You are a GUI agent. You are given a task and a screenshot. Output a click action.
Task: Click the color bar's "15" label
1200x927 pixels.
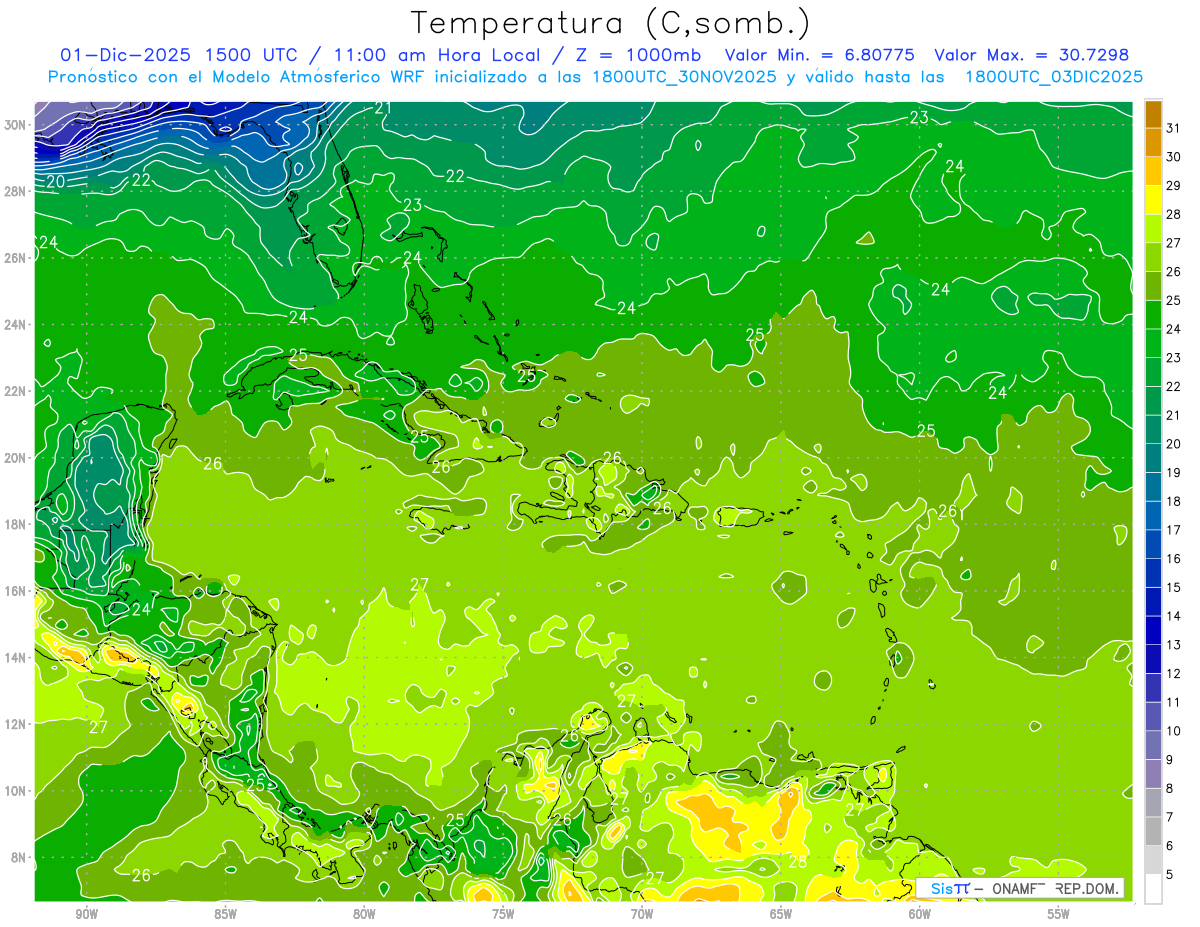[x=1174, y=587]
